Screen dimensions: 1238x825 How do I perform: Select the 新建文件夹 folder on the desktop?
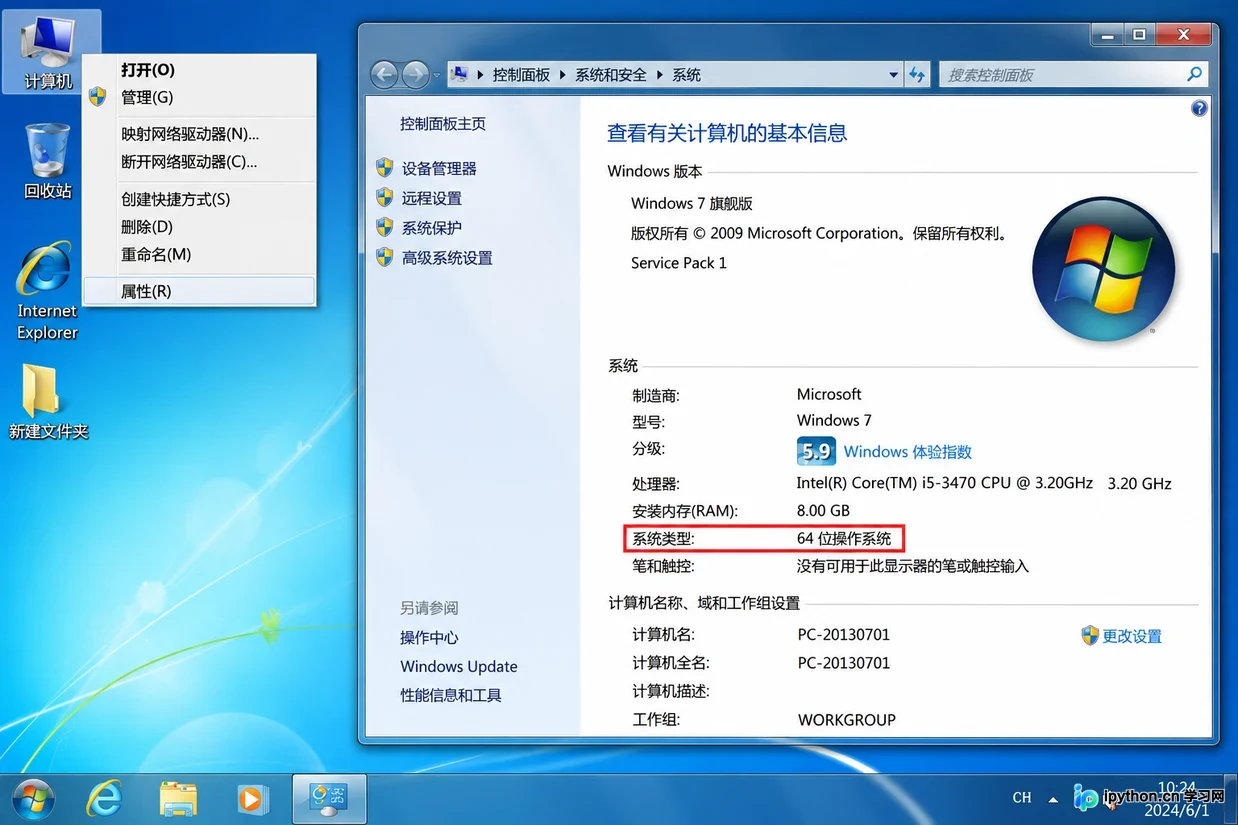pyautogui.click(x=48, y=403)
